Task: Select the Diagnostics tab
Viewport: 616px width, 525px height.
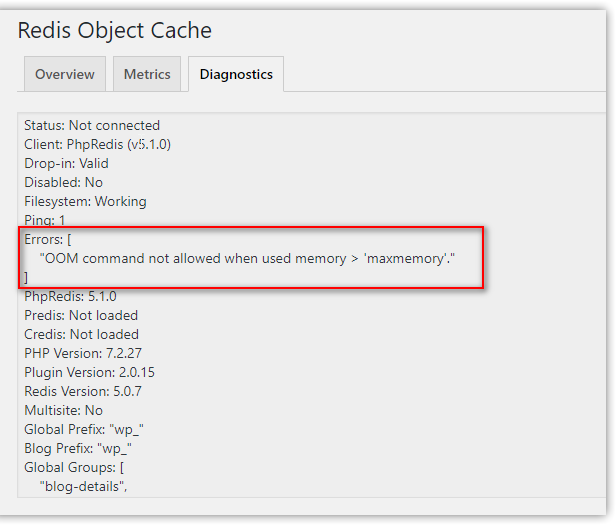Action: (236, 74)
